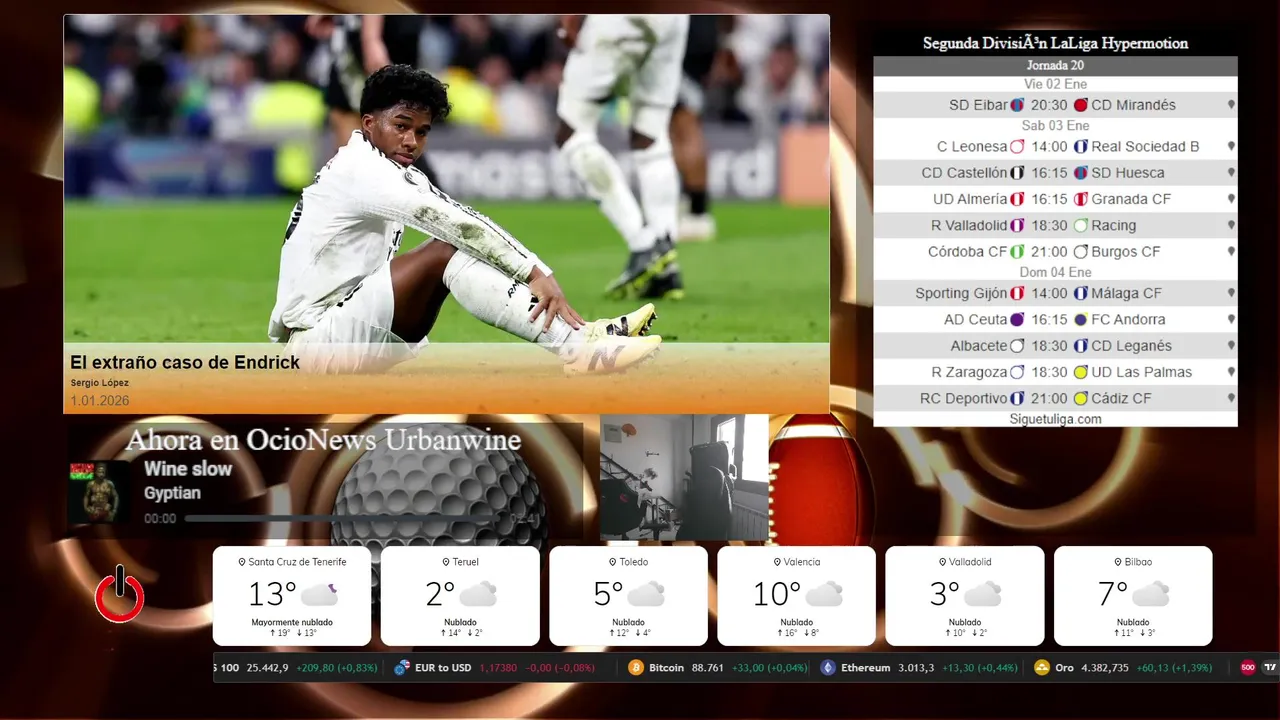Viewport: 1280px width, 720px height.
Task: Open the Toledo weather card
Action: click(x=628, y=596)
